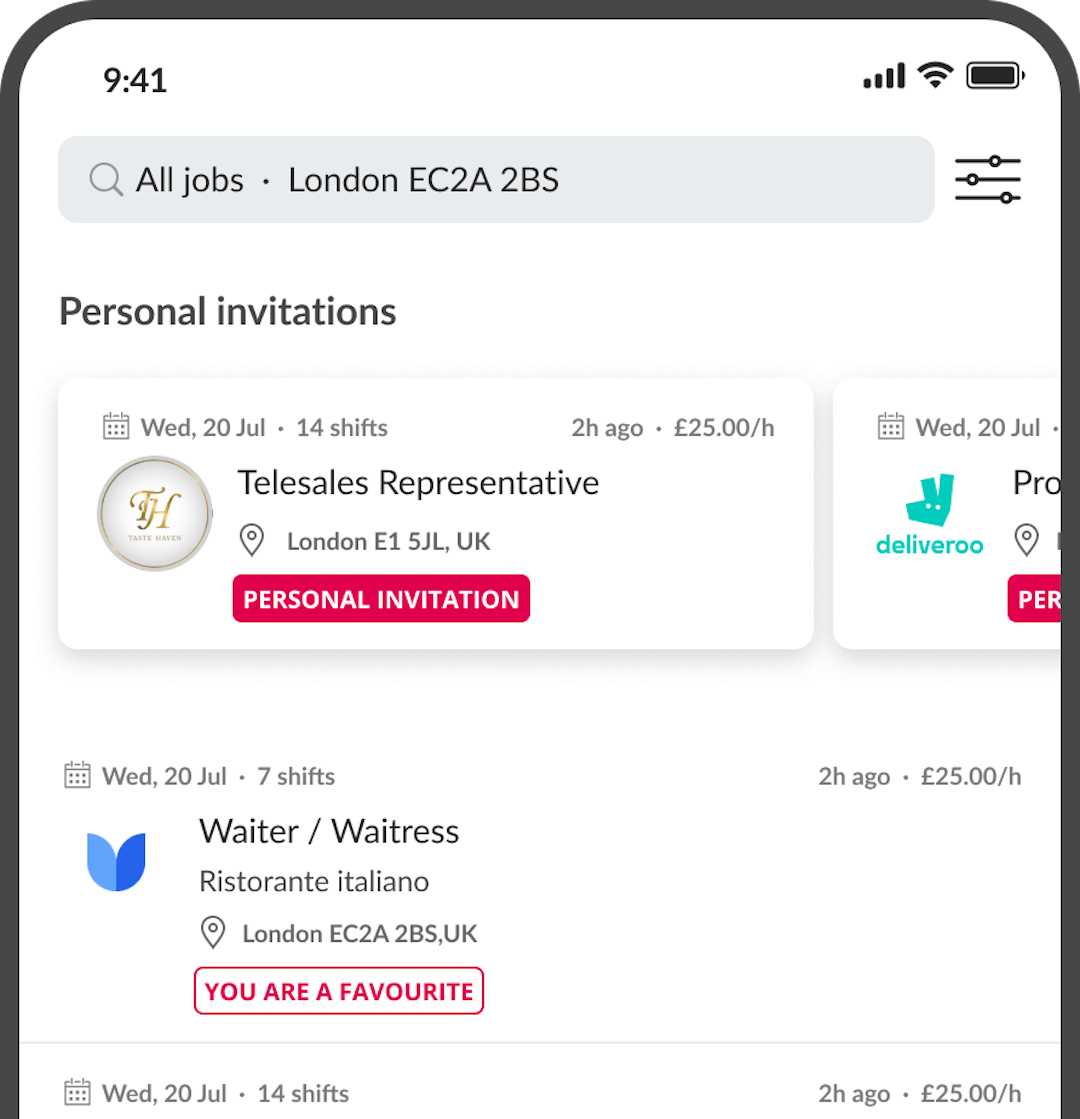Tap the search magnifier icon
The height and width of the screenshot is (1119, 1080).
click(105, 180)
